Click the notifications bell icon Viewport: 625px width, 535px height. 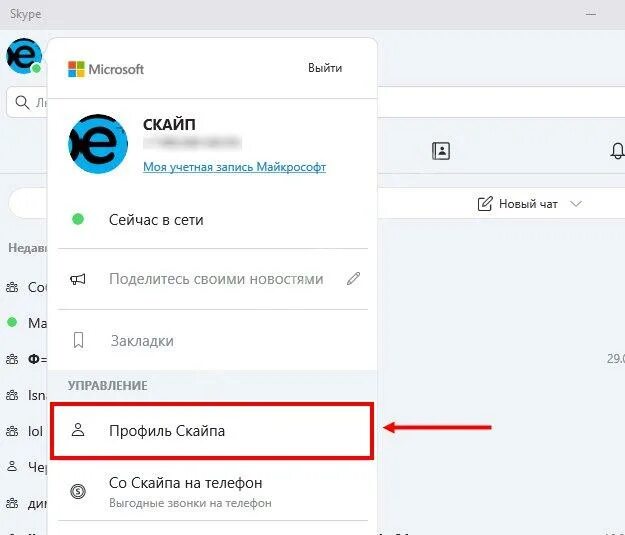pos(617,151)
